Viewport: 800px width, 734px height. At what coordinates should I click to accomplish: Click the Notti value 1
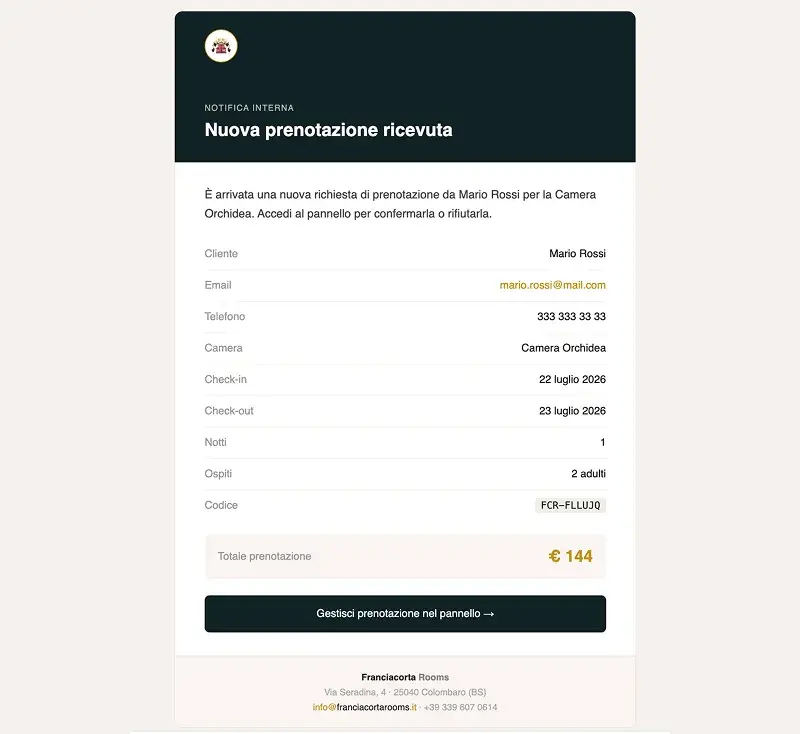(x=603, y=442)
